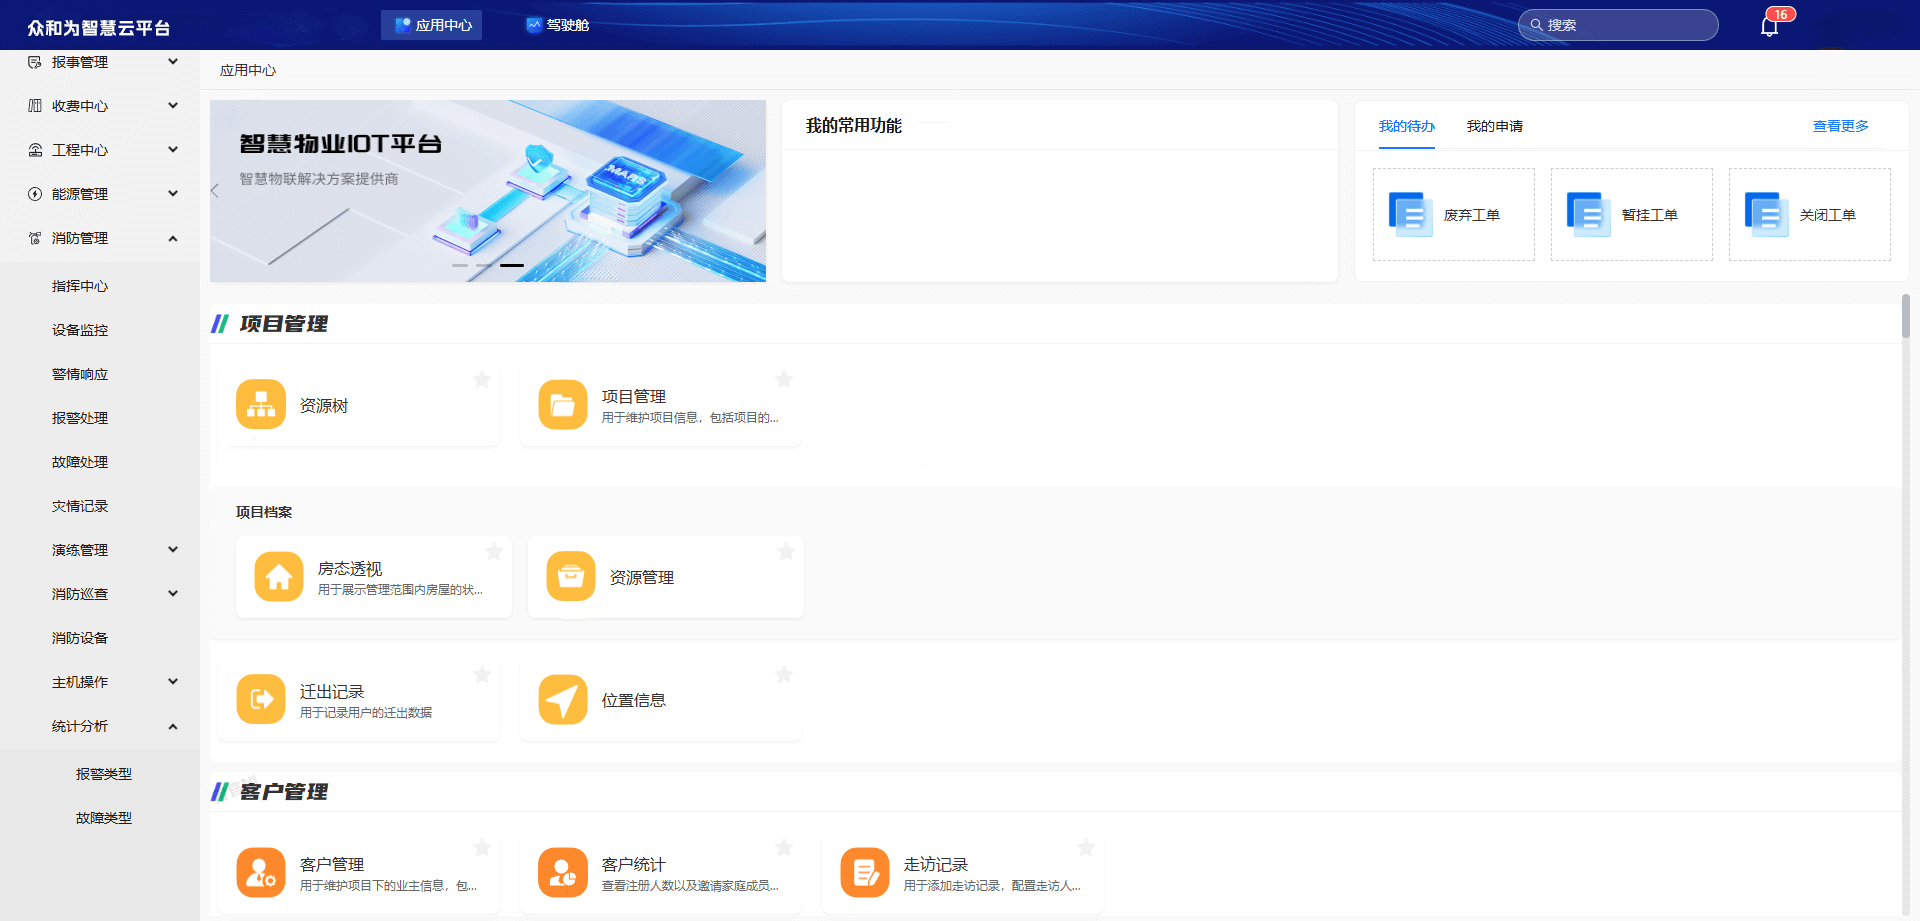This screenshot has width=1920, height=921.
Task: Toggle favorite star on 资源树 card
Action: click(x=482, y=380)
